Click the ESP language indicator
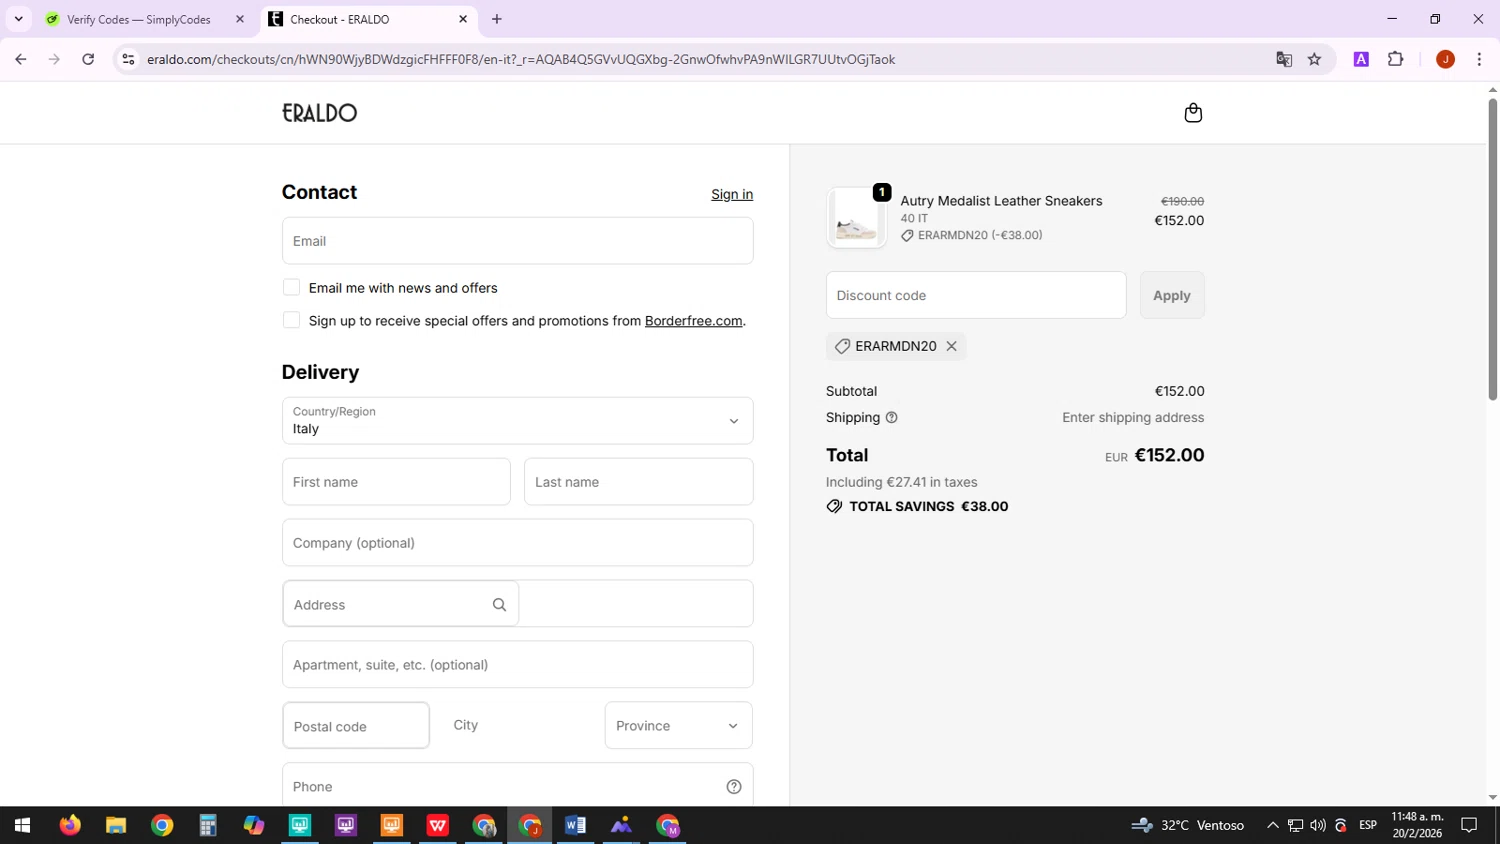Image resolution: width=1500 pixels, height=844 pixels. (1368, 826)
